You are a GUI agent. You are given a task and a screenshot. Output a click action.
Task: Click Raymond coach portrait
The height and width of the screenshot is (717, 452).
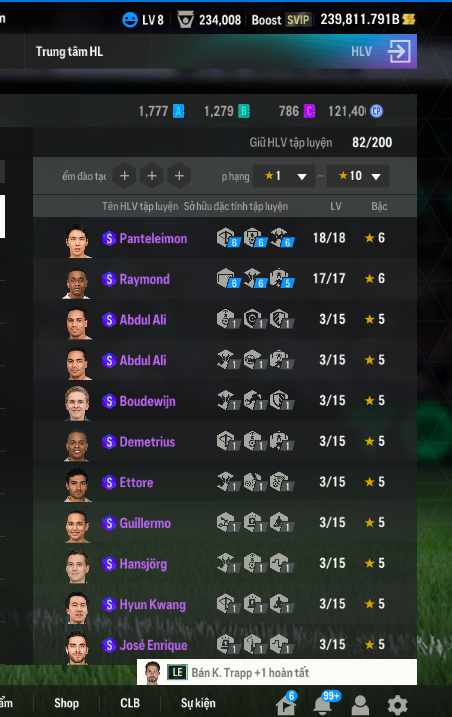coord(76,282)
